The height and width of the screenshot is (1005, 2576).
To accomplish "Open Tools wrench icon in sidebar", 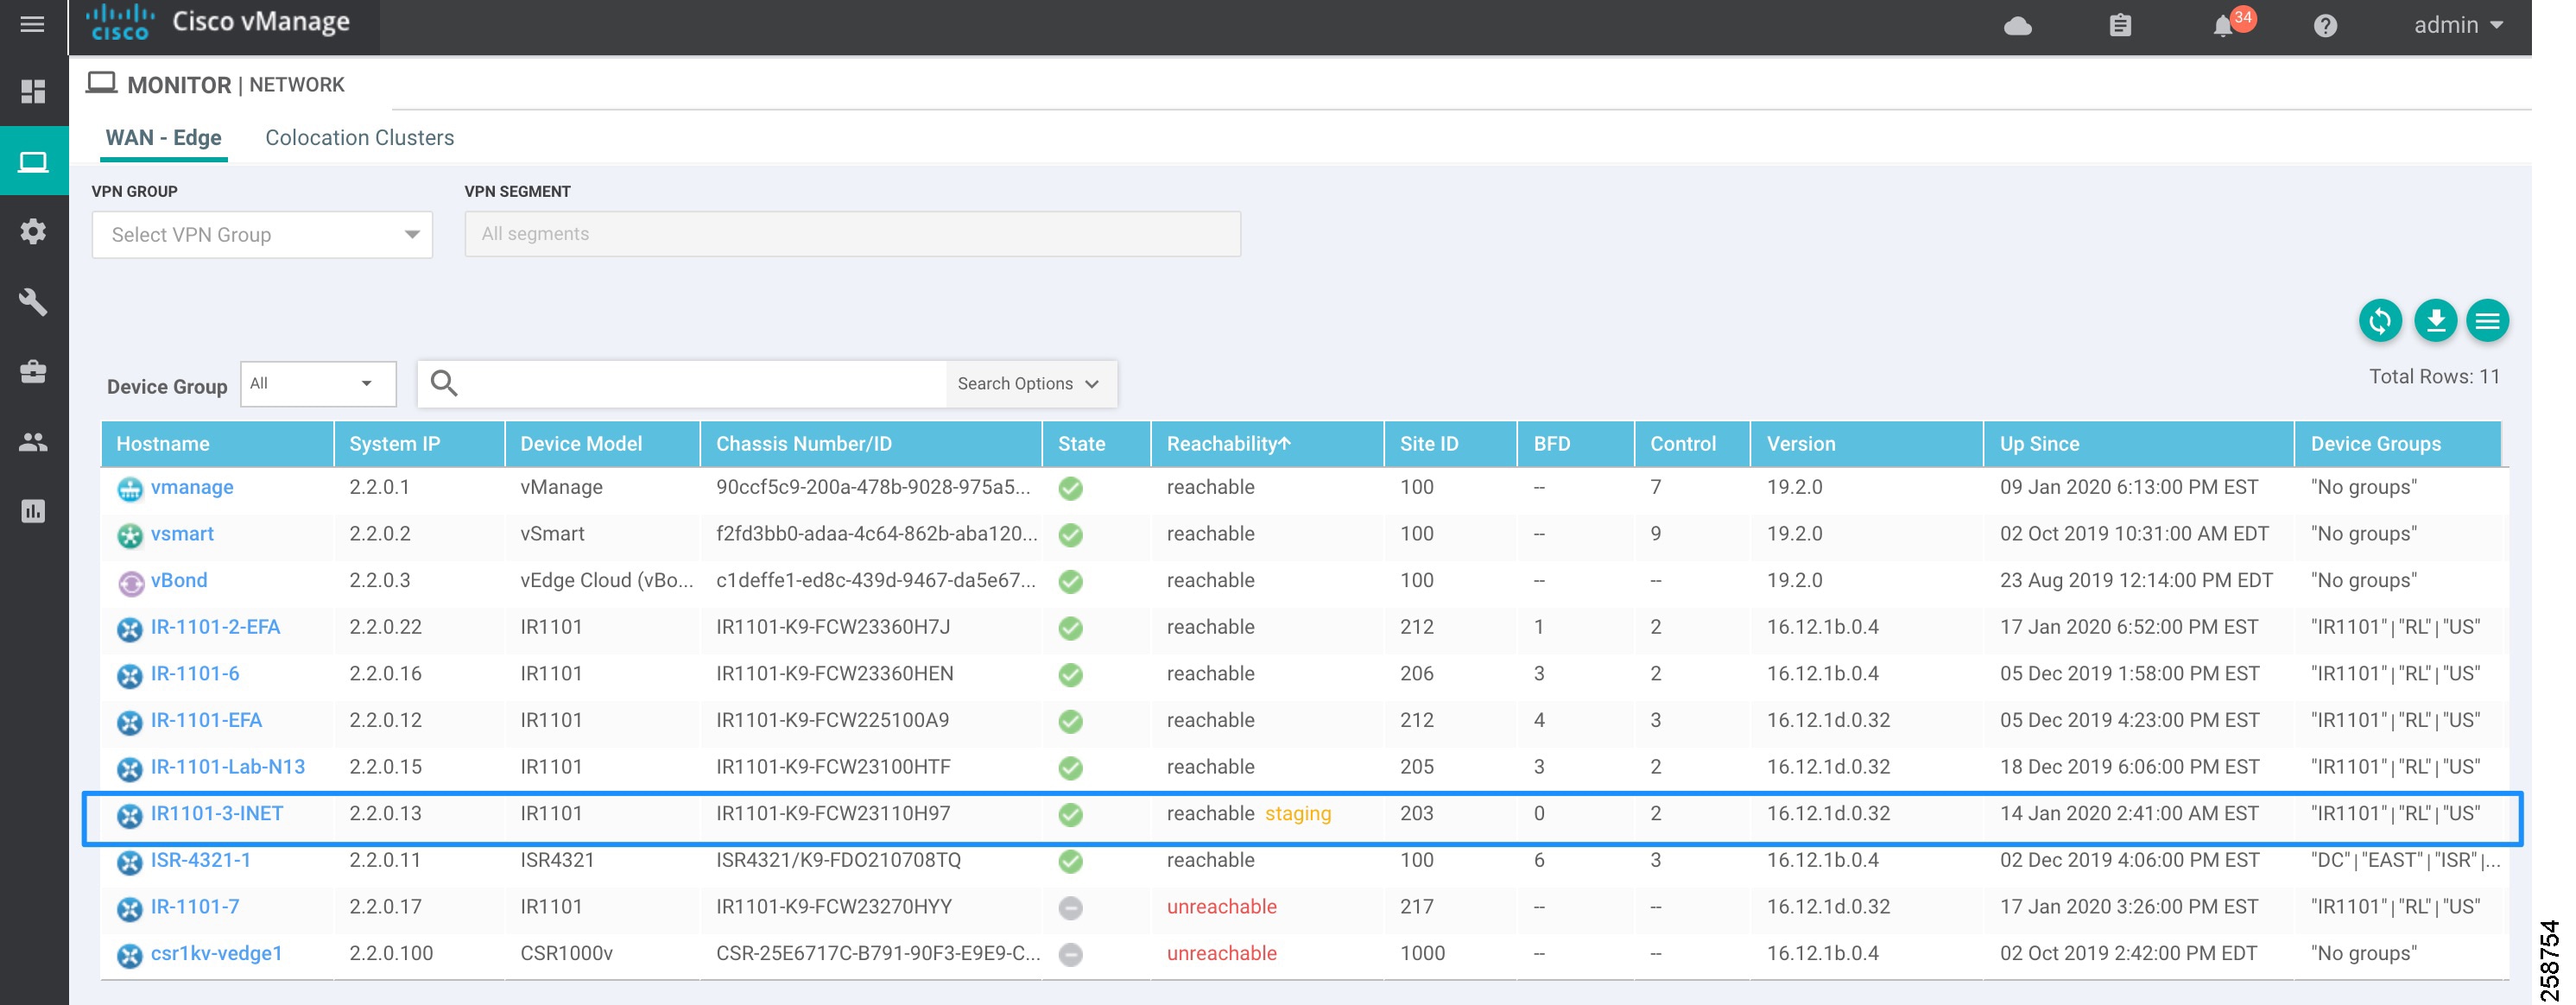I will [33, 302].
